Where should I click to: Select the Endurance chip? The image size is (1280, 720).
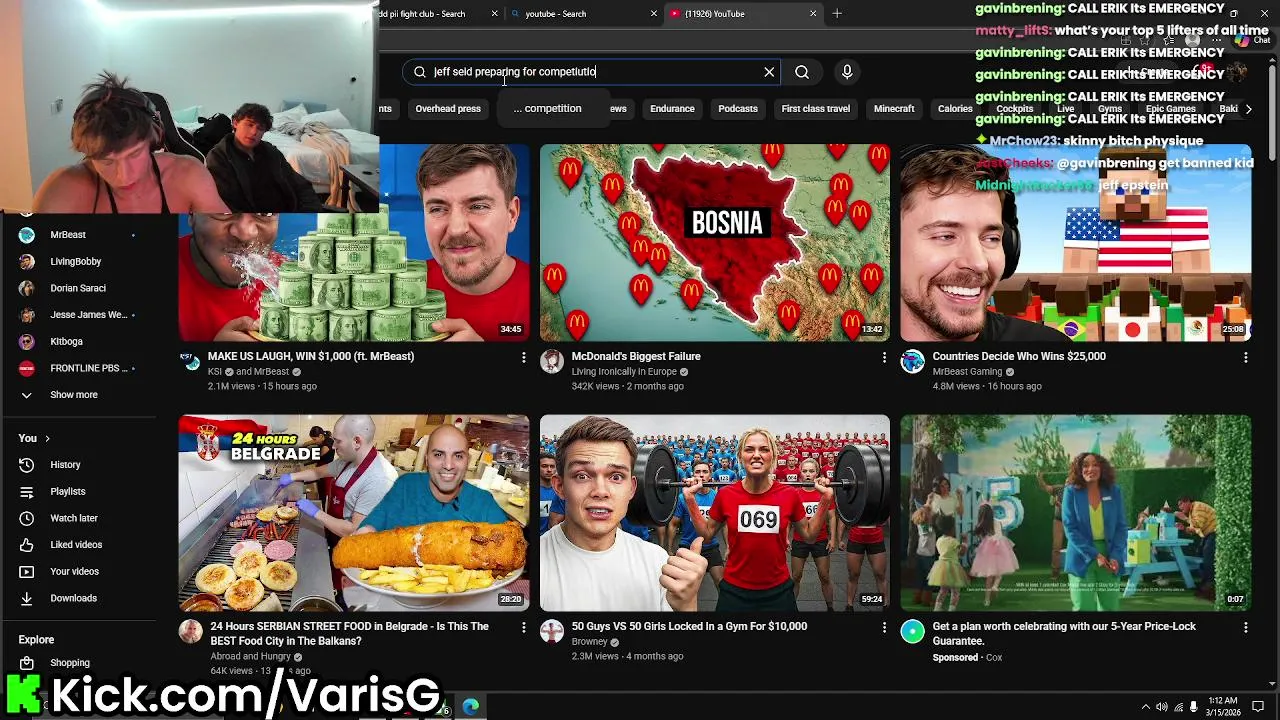(x=672, y=109)
